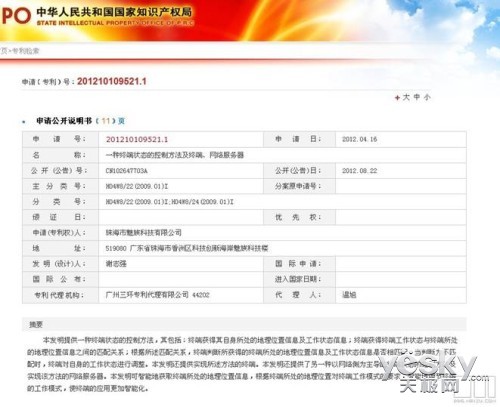Viewport: 500px width, 407px height.
Task: Click the plus icon beside font sizes
Action: click(397, 98)
